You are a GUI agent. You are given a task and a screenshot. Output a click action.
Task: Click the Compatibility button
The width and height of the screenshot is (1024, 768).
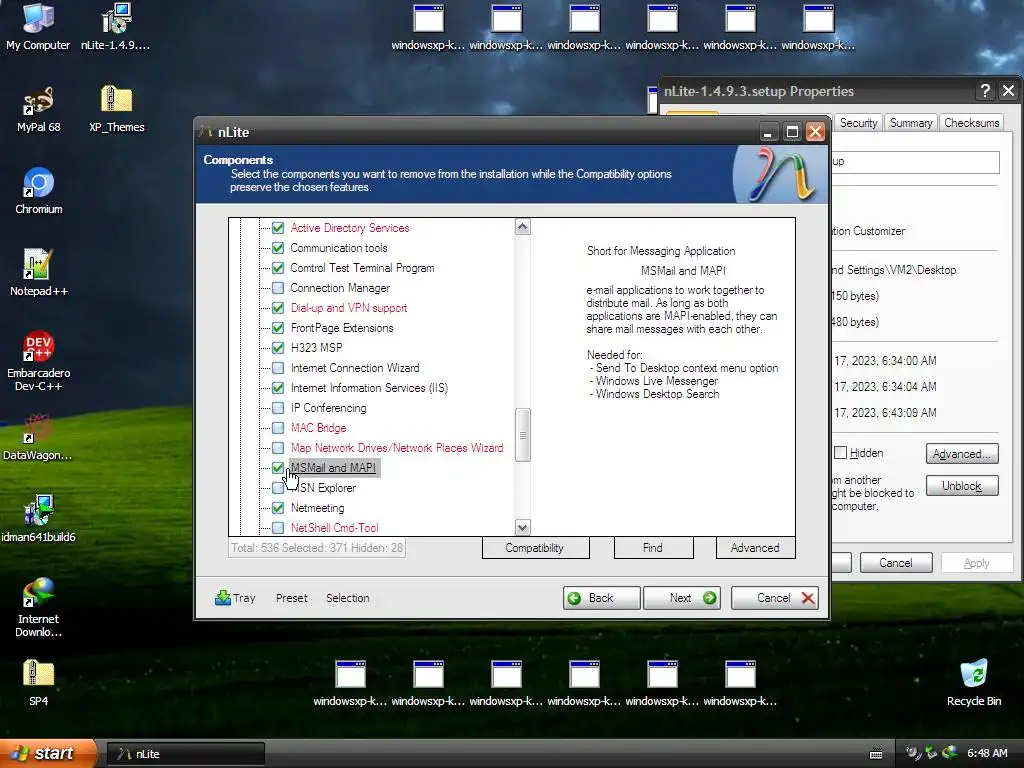(535, 548)
